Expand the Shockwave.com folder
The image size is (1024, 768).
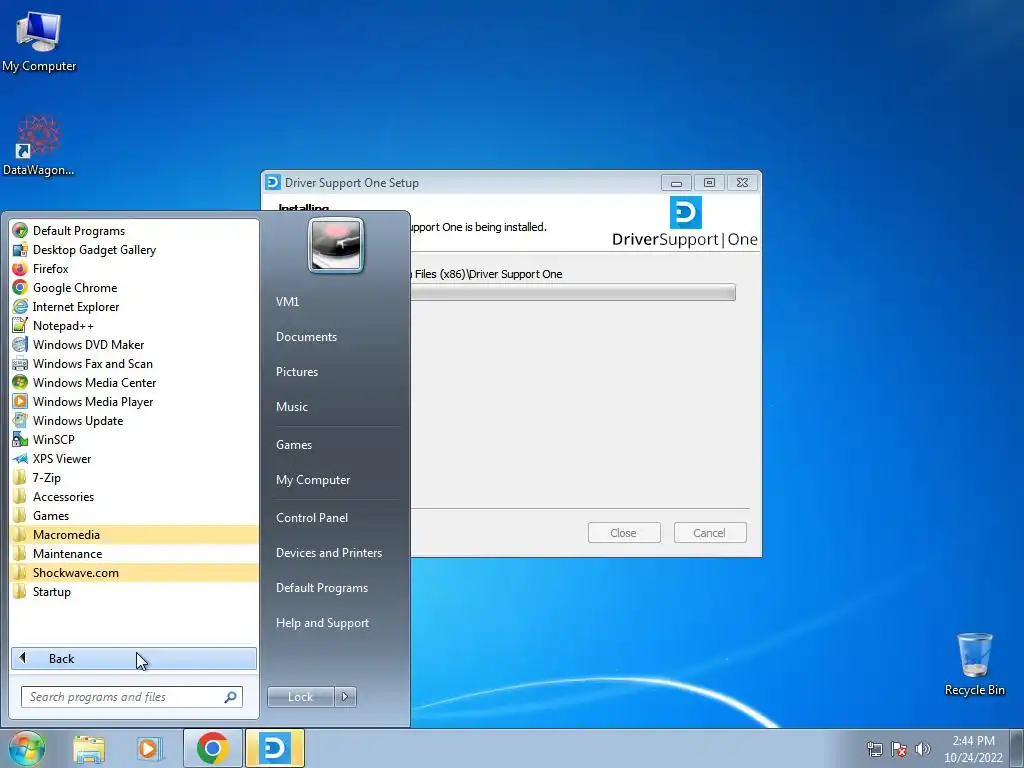[x=135, y=572]
